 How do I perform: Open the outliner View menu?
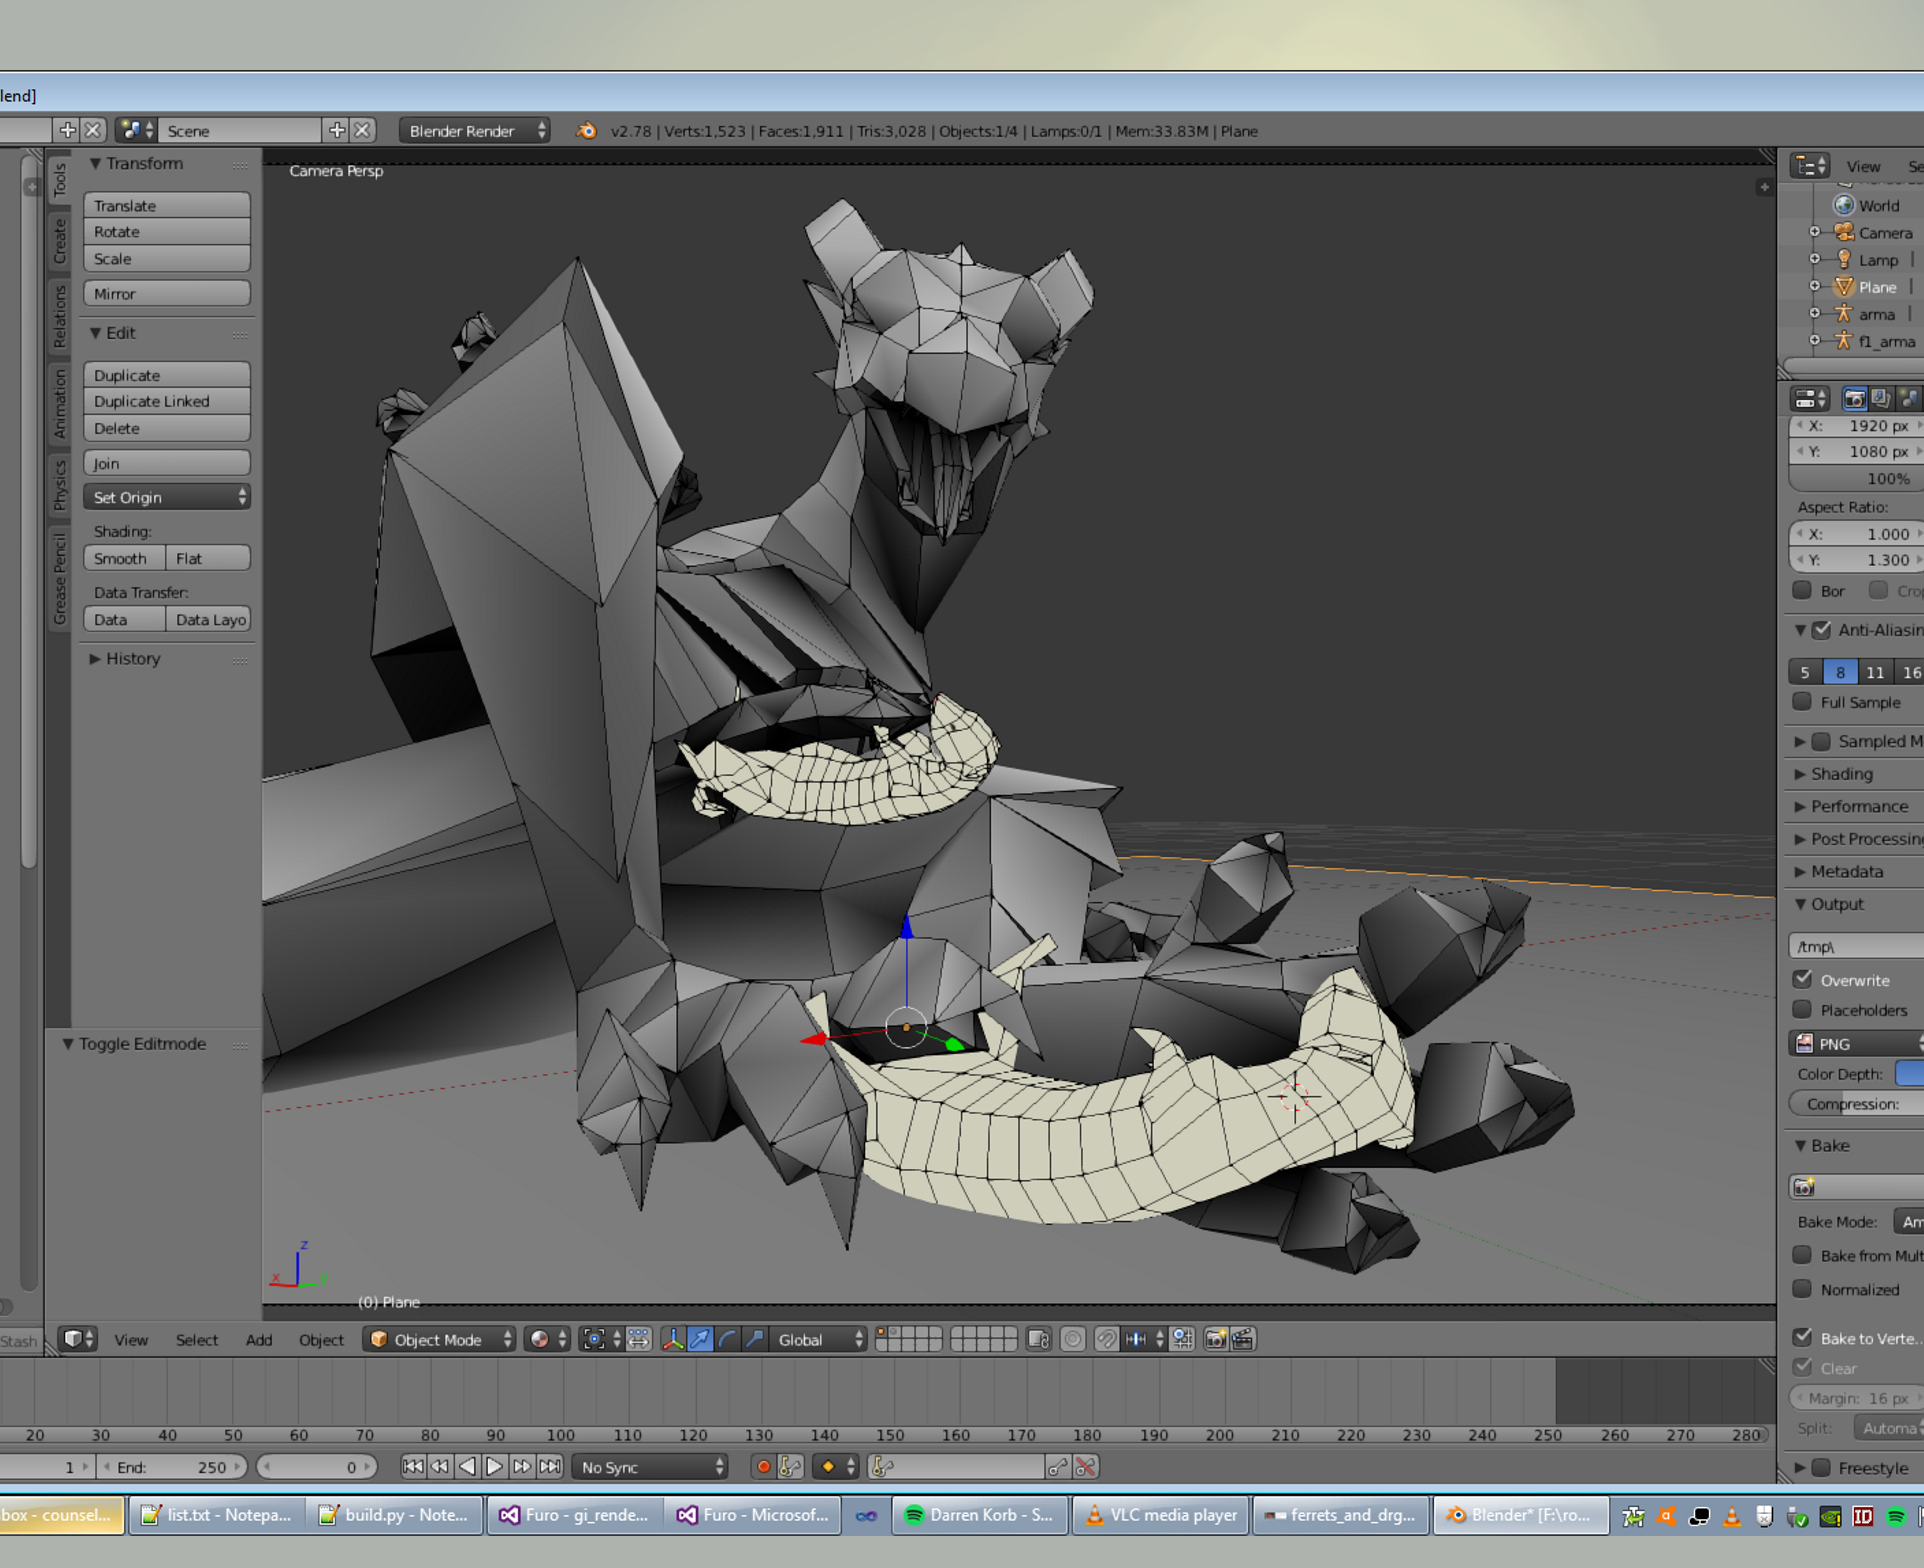[x=1863, y=166]
